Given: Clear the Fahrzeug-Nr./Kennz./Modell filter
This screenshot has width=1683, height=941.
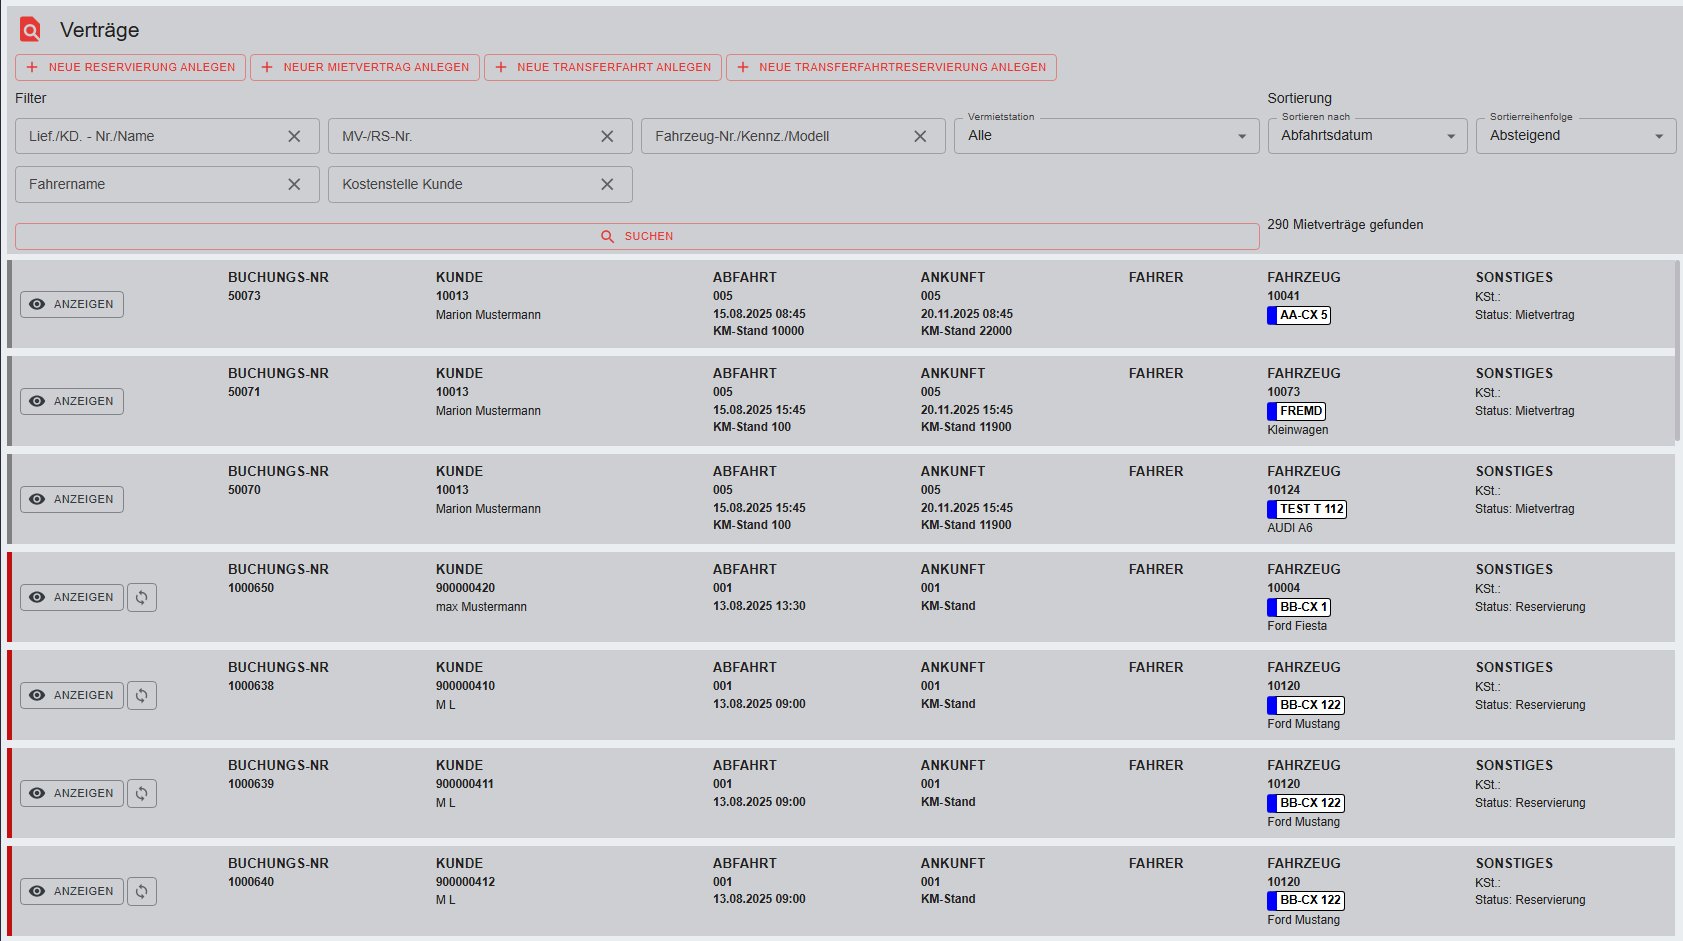Looking at the screenshot, I should tap(920, 136).
